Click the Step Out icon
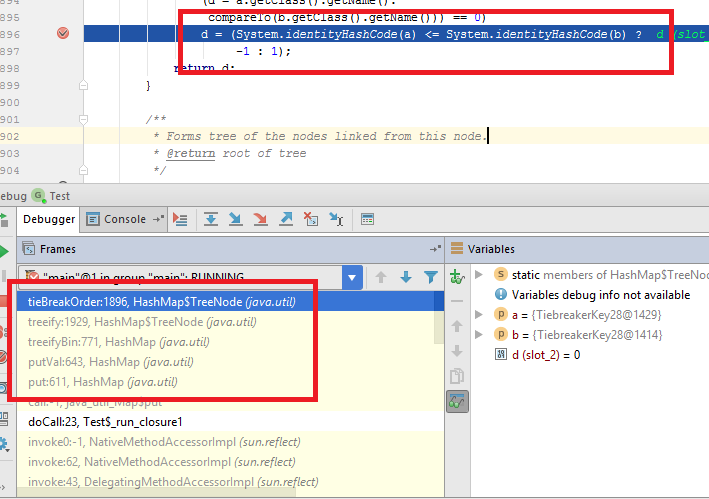 (x=286, y=219)
